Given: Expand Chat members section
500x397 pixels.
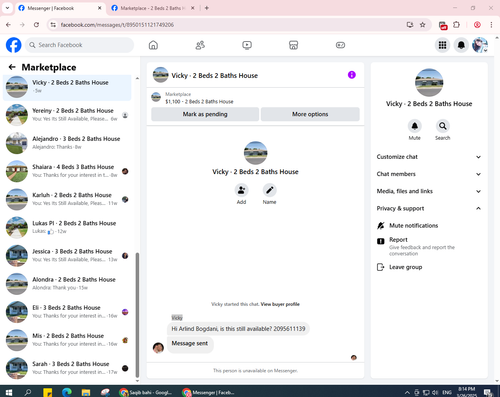Looking at the screenshot, I should tap(429, 174).
